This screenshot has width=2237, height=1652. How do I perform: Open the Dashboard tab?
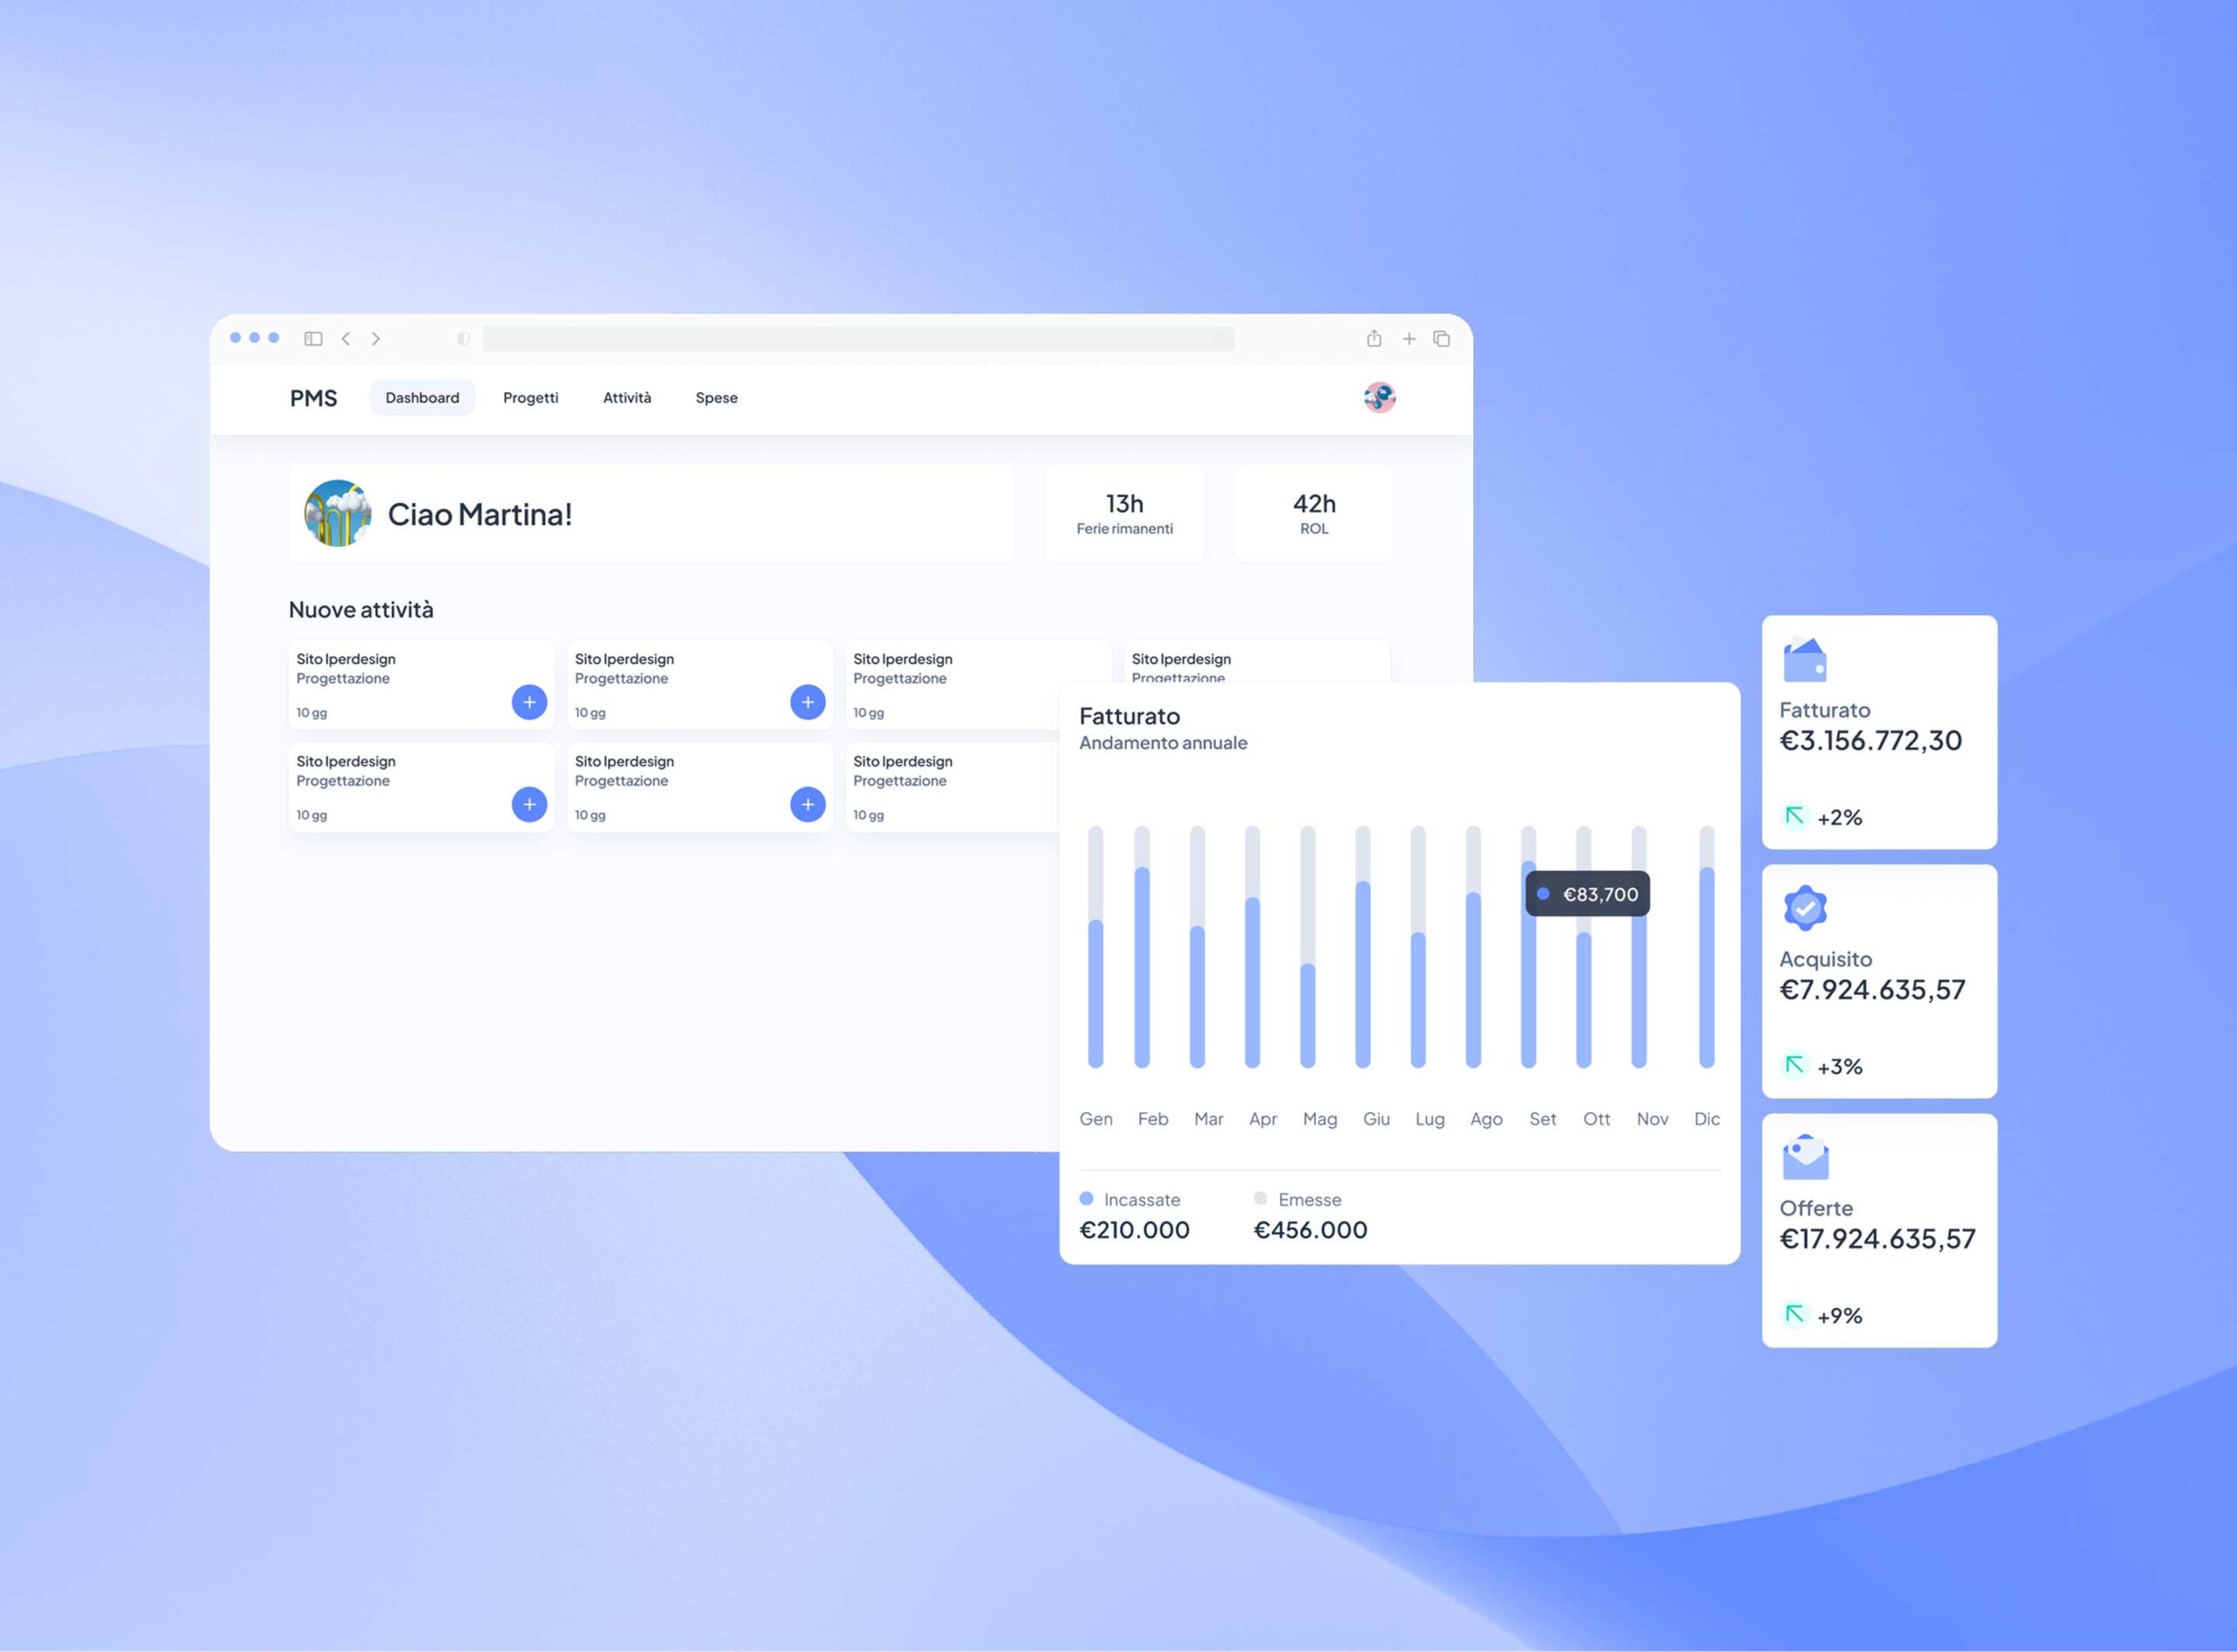(x=422, y=398)
